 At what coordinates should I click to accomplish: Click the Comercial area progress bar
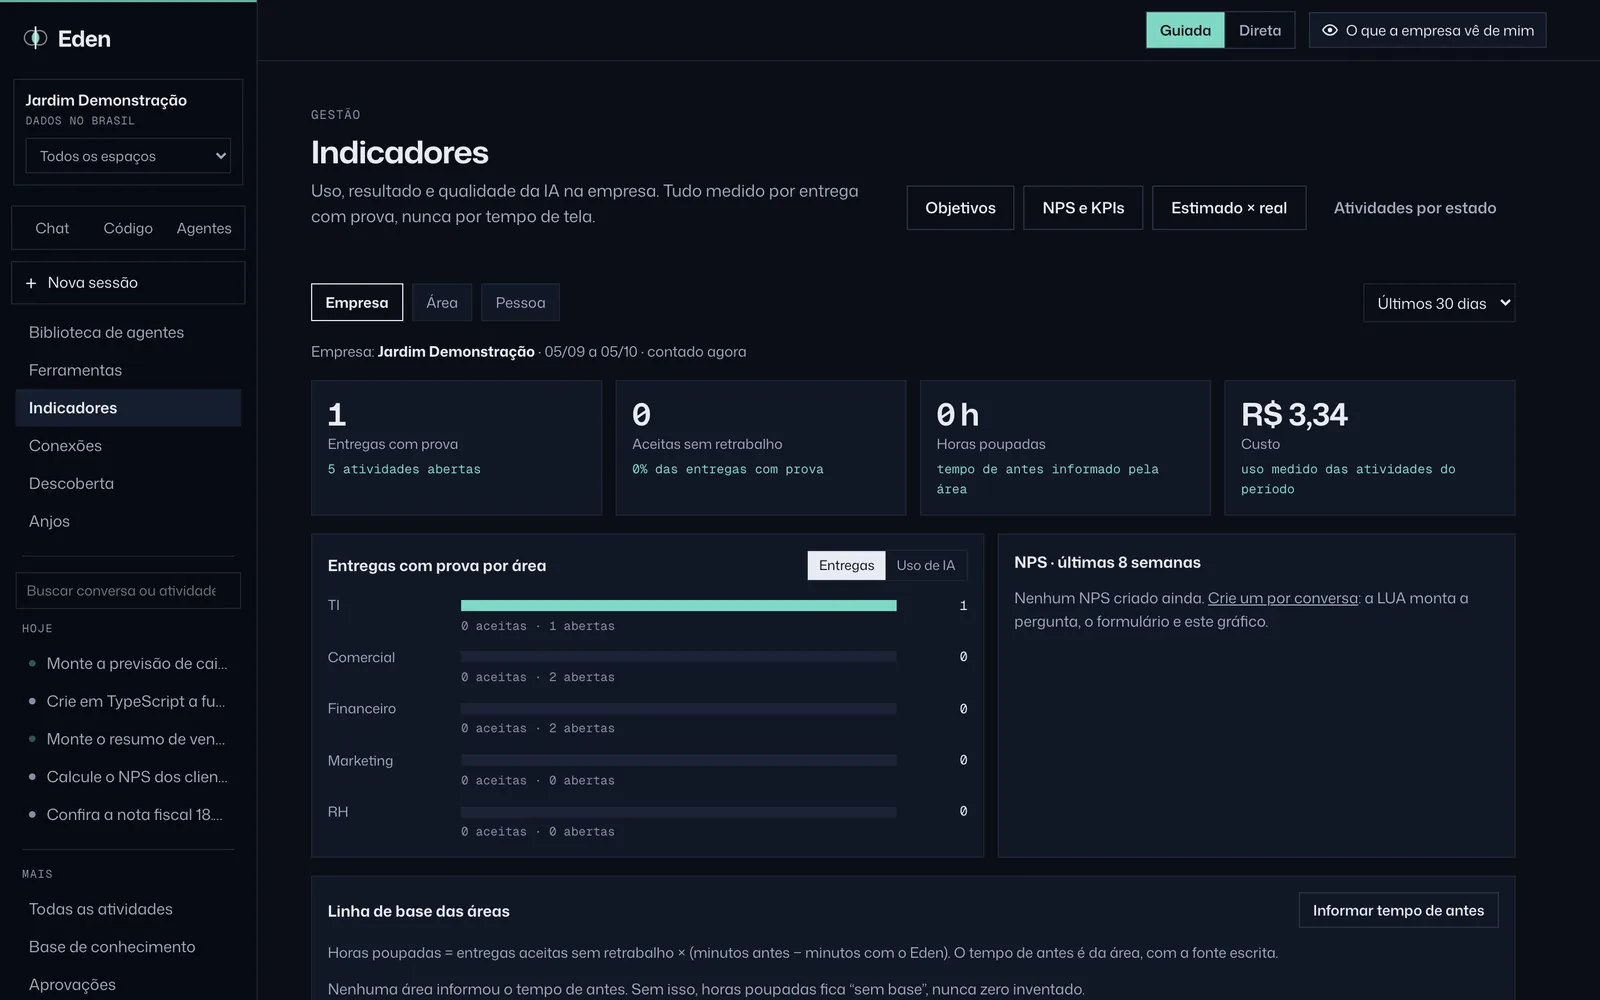tap(678, 657)
